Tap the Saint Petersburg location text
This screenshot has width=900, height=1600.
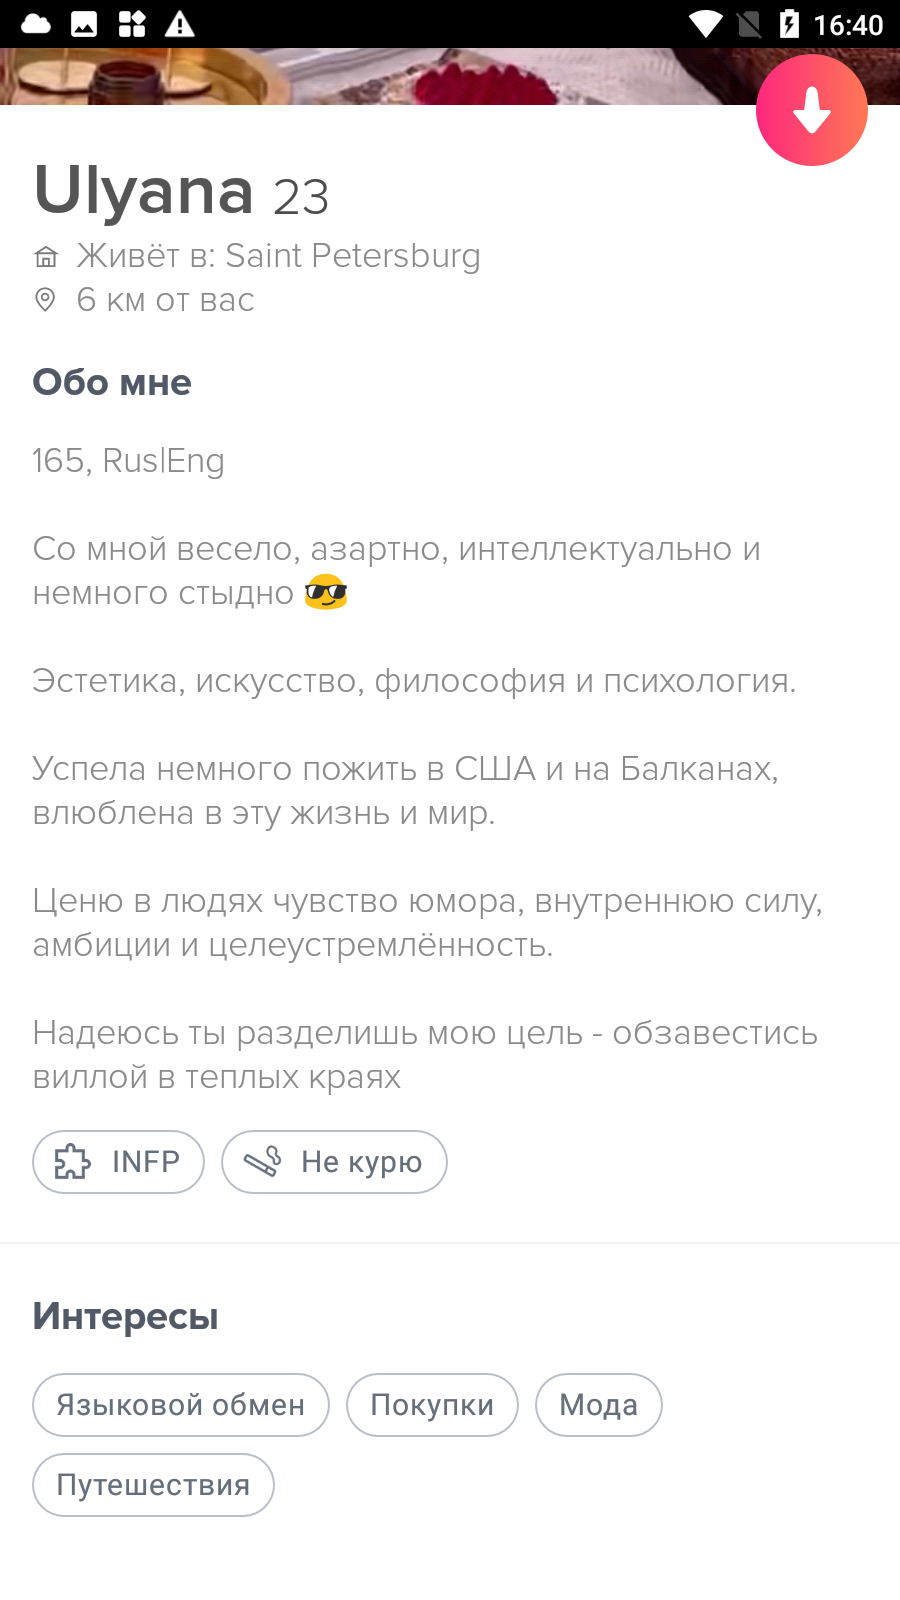click(353, 256)
